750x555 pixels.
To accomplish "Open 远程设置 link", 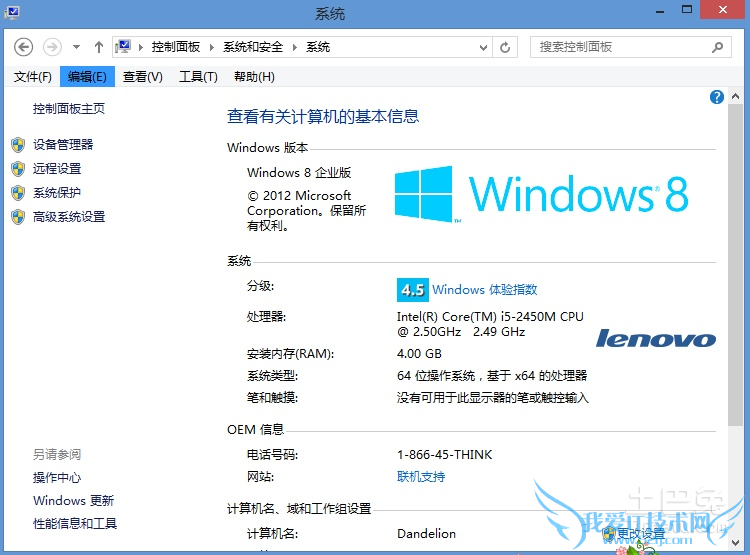I will [57, 168].
